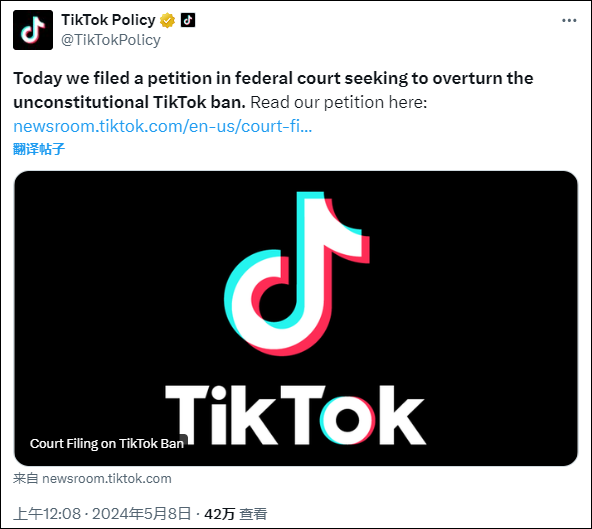Screen dimensions: 592x529
Task: Click 翻译帖子 to translate the post
Action: click(39, 149)
